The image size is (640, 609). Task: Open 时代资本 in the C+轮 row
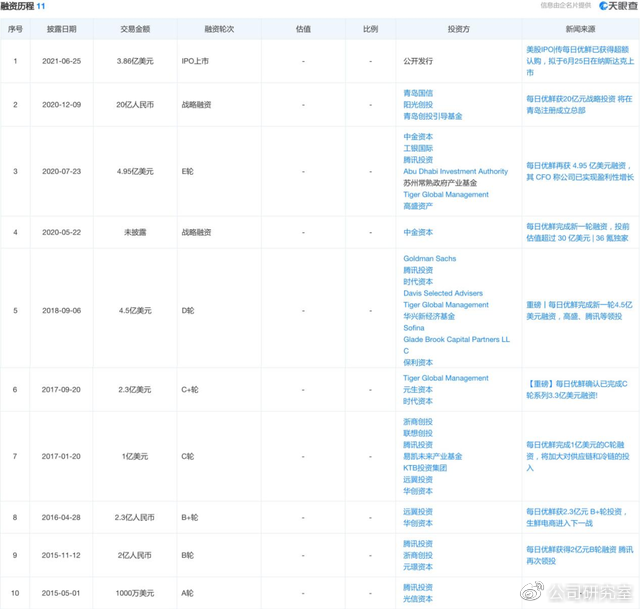(418, 401)
